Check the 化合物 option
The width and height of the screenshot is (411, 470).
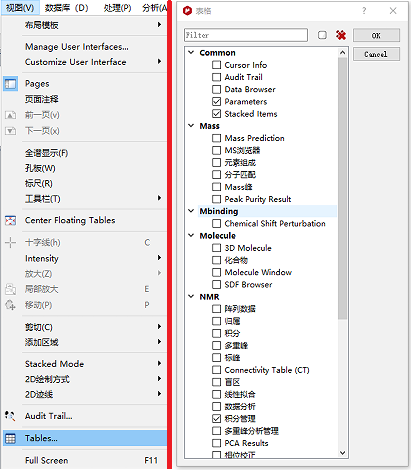click(216, 260)
